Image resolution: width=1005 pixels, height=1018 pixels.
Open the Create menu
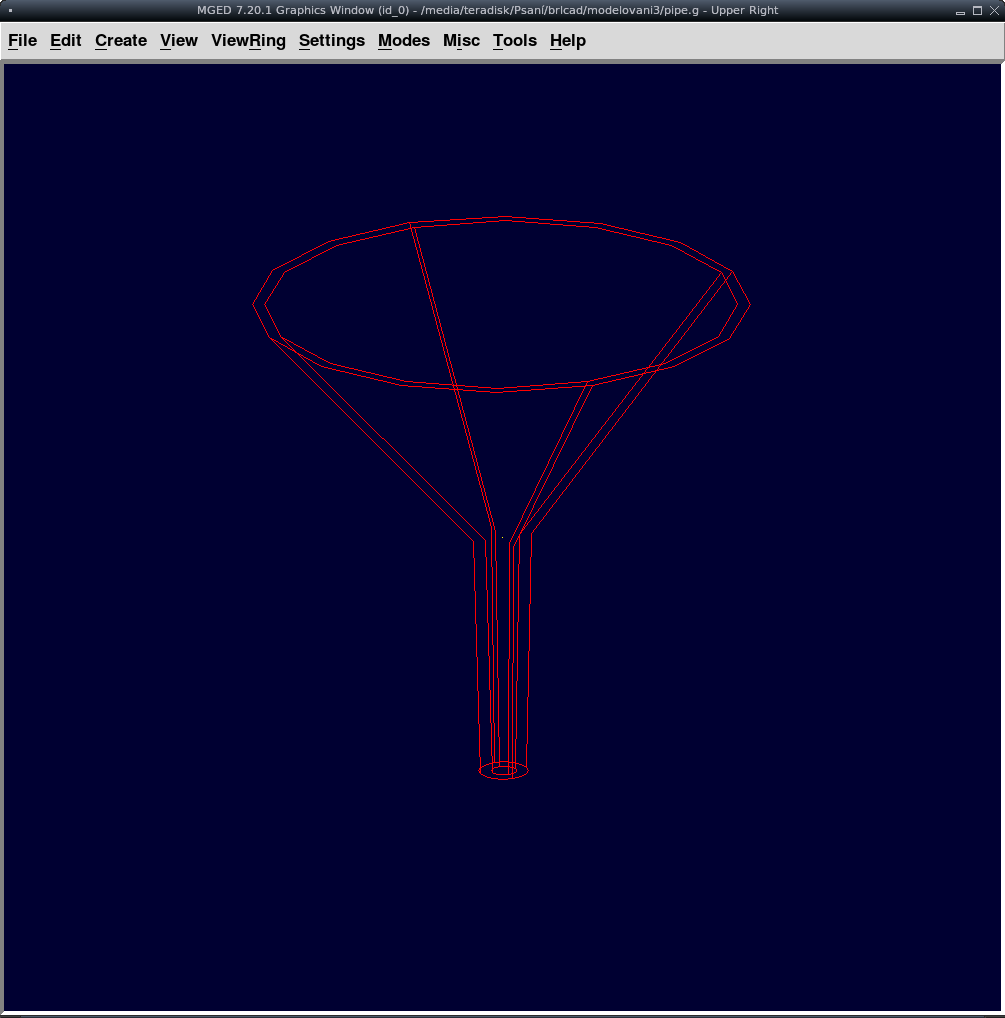click(121, 41)
